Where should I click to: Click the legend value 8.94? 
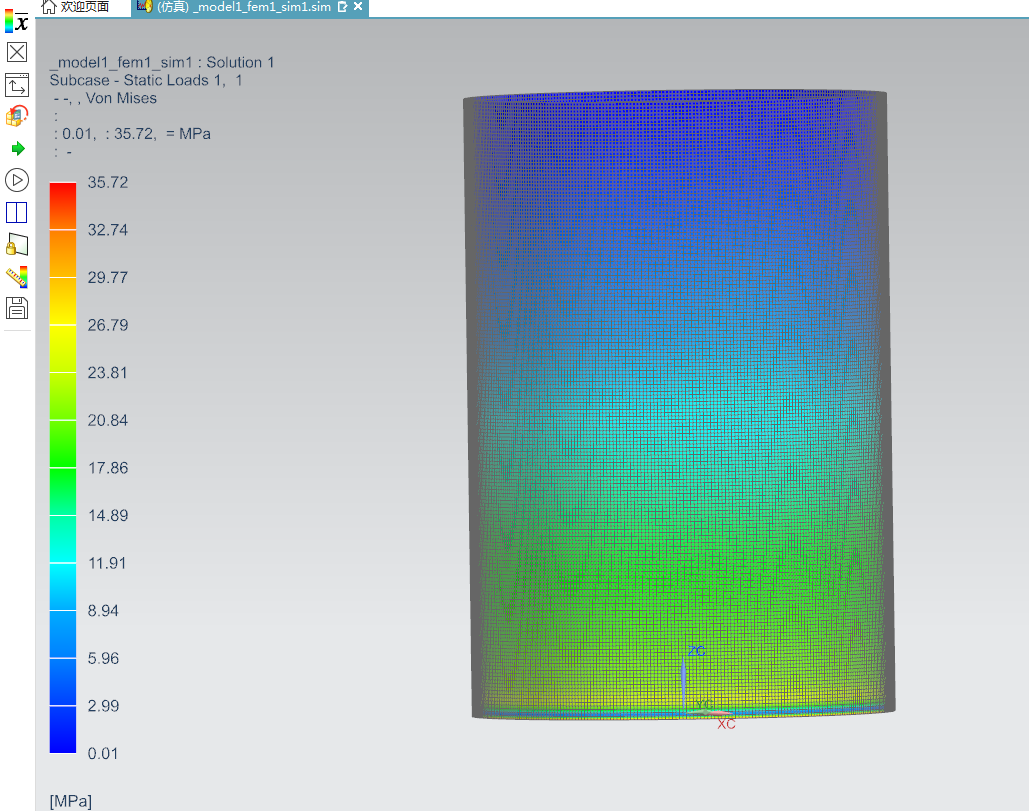(103, 611)
